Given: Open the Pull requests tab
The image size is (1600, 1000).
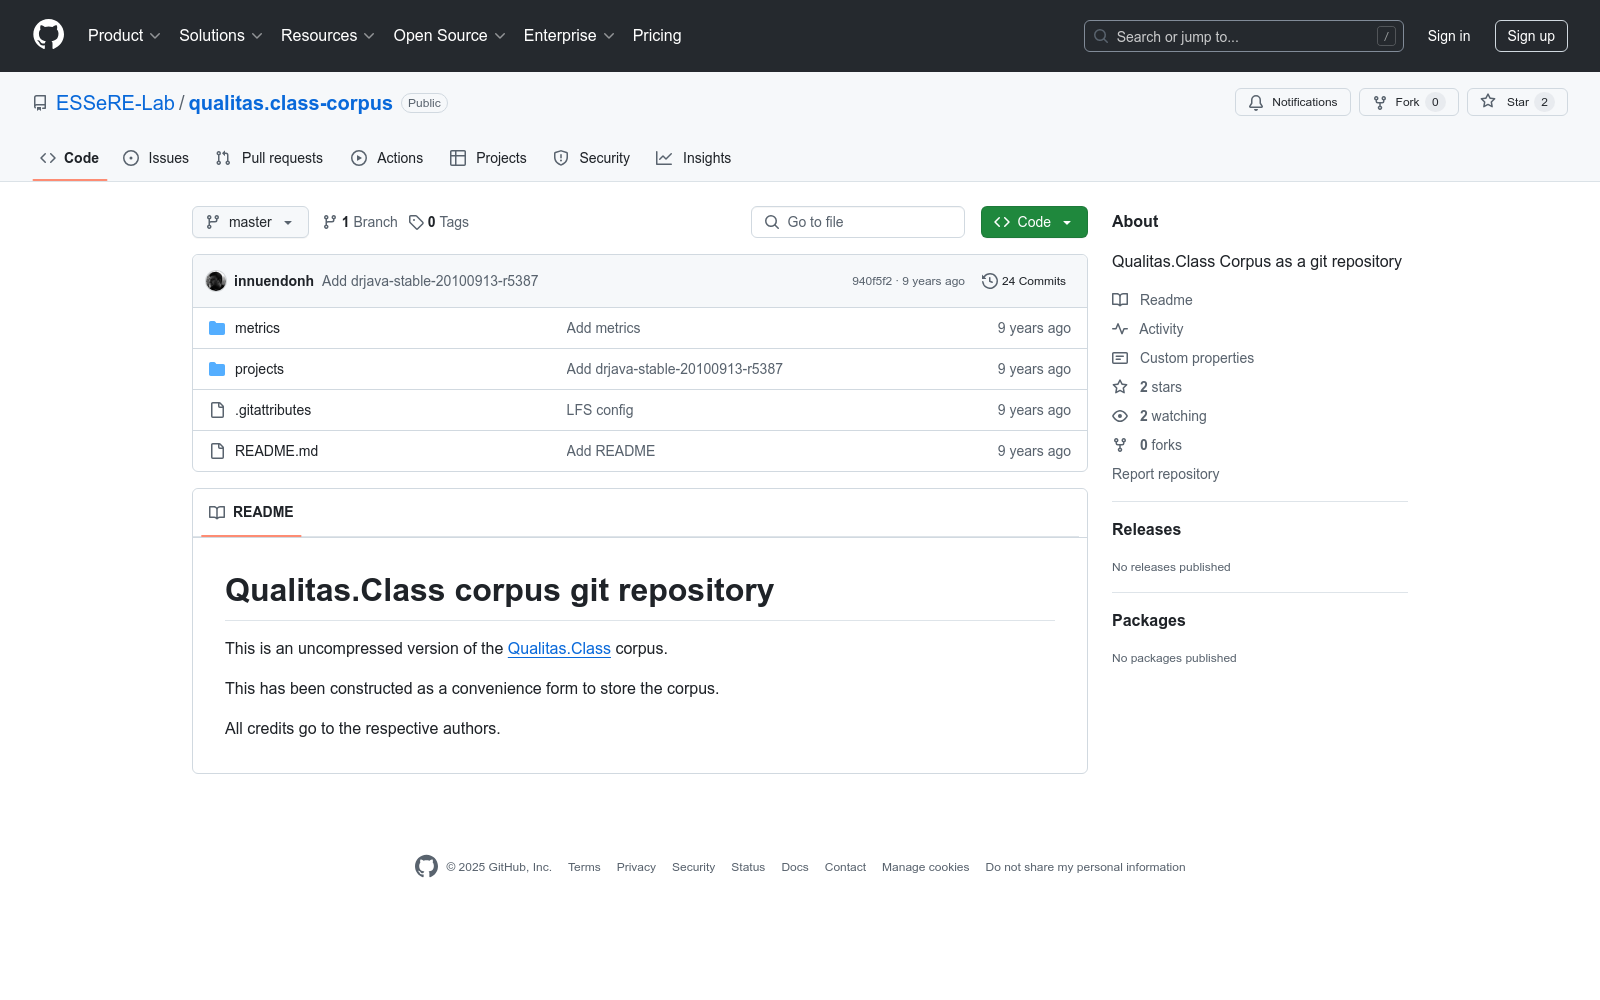Looking at the screenshot, I should coord(269,158).
